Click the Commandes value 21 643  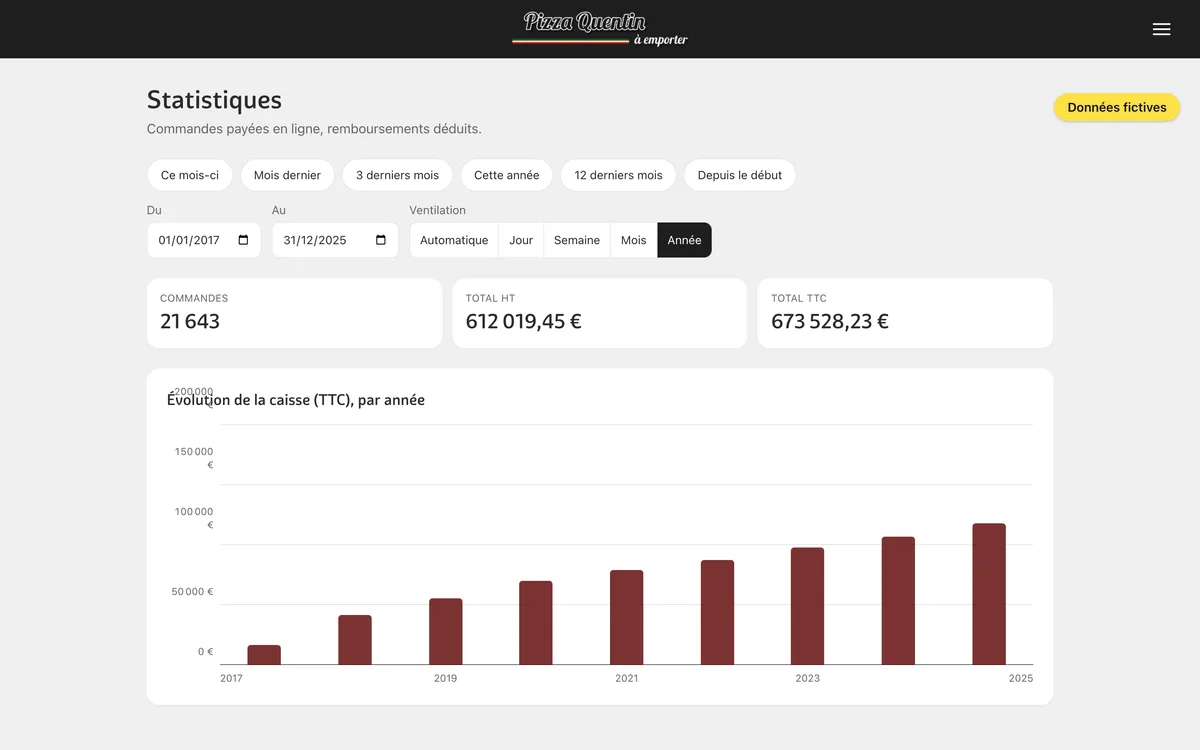(x=190, y=321)
